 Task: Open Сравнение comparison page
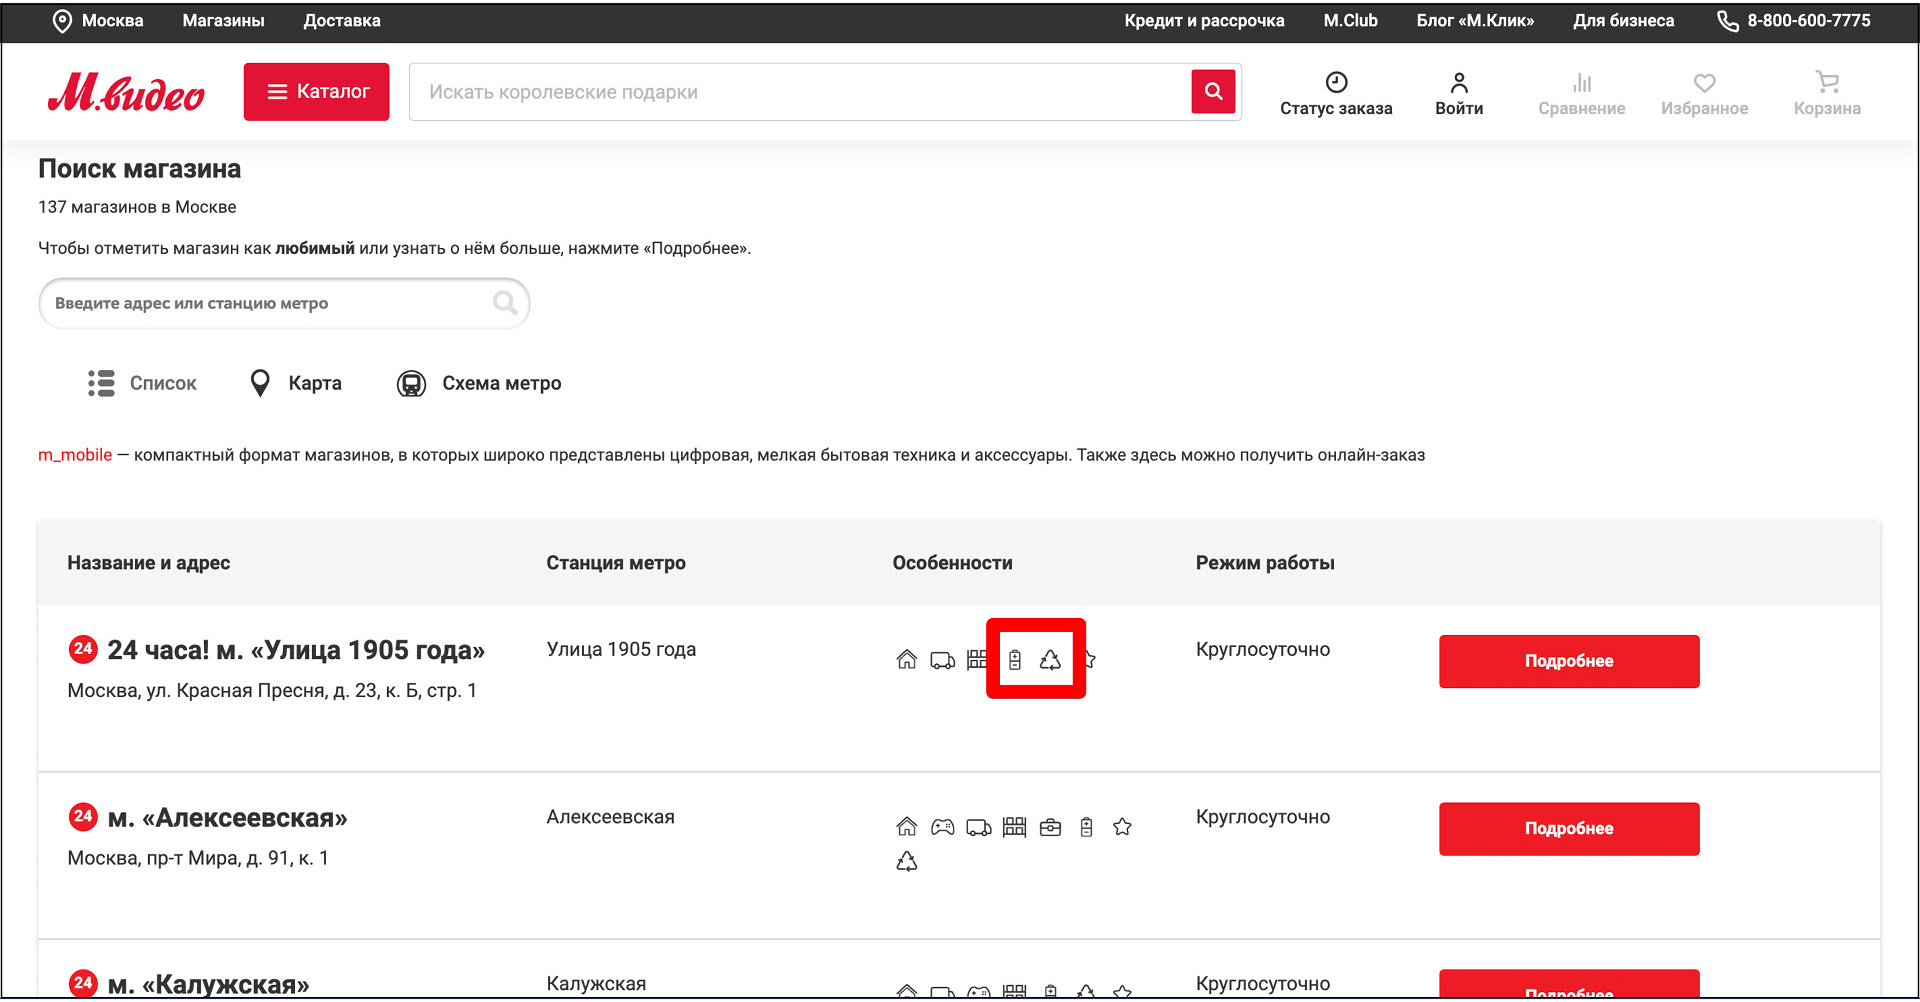pyautogui.click(x=1581, y=93)
